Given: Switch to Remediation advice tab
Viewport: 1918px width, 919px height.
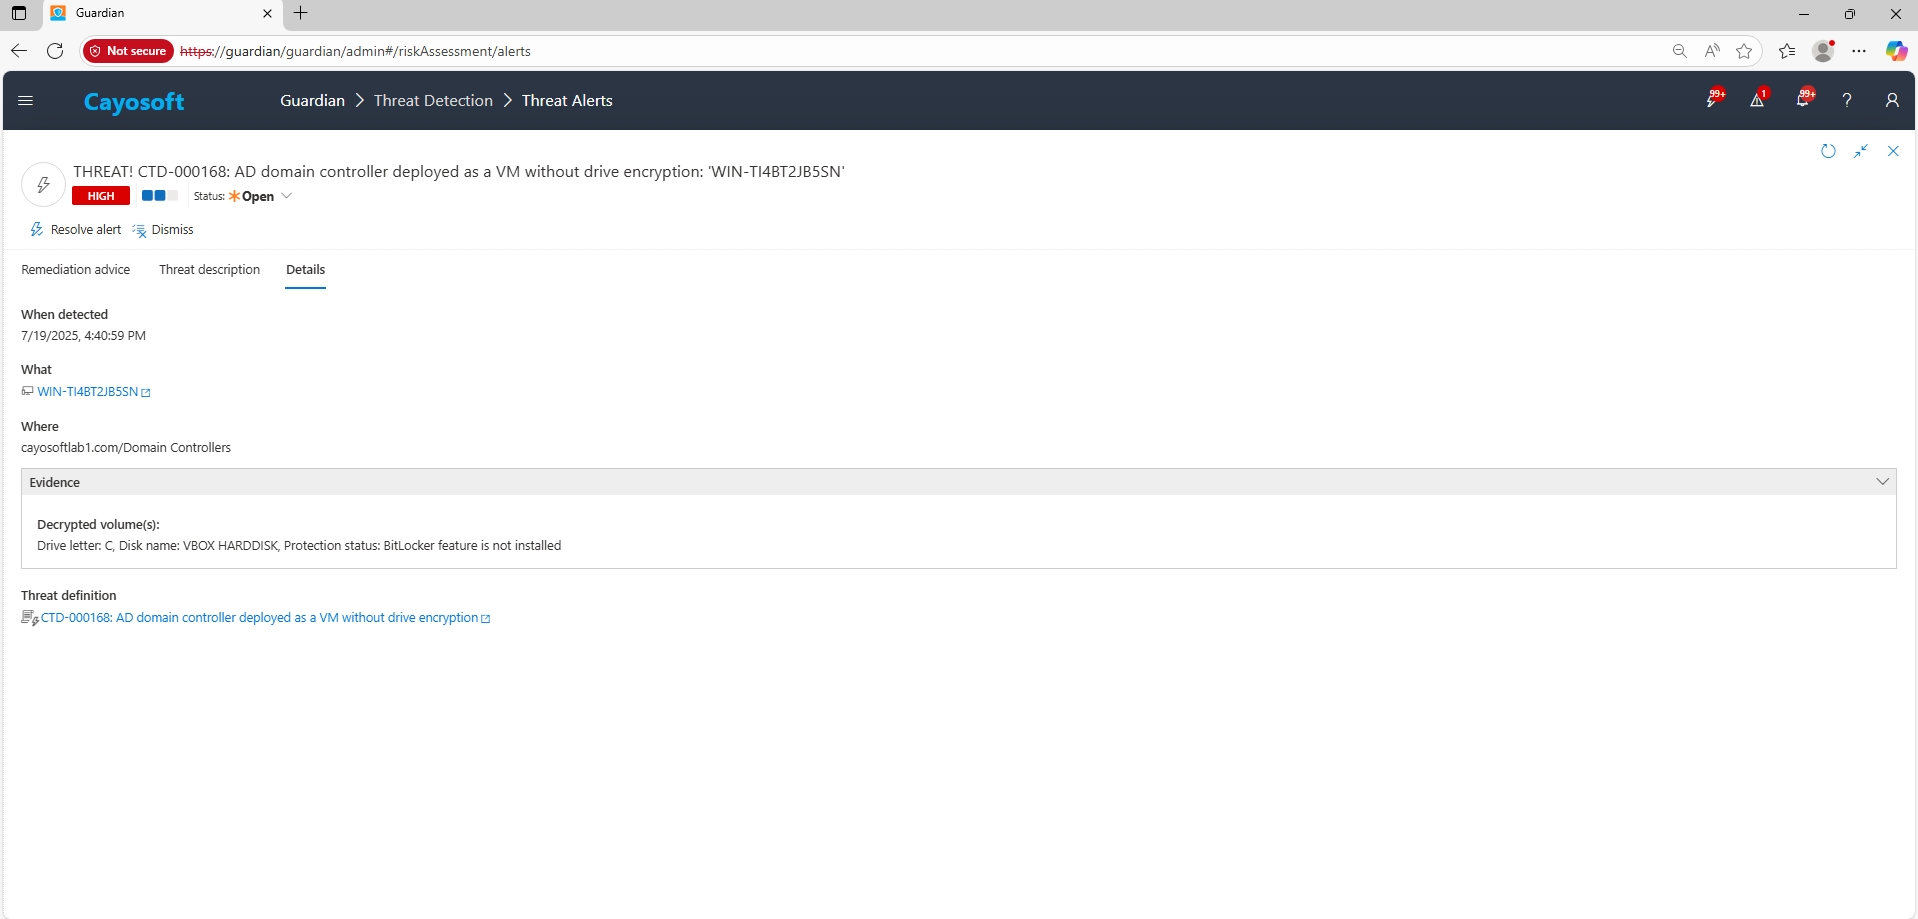Looking at the screenshot, I should [76, 270].
